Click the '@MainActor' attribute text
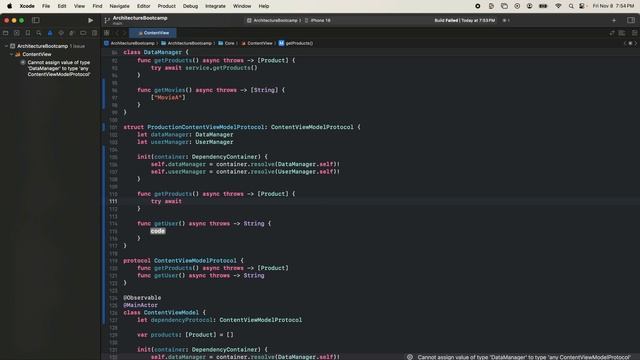Viewport: 640px width, 360px height. click(140, 305)
